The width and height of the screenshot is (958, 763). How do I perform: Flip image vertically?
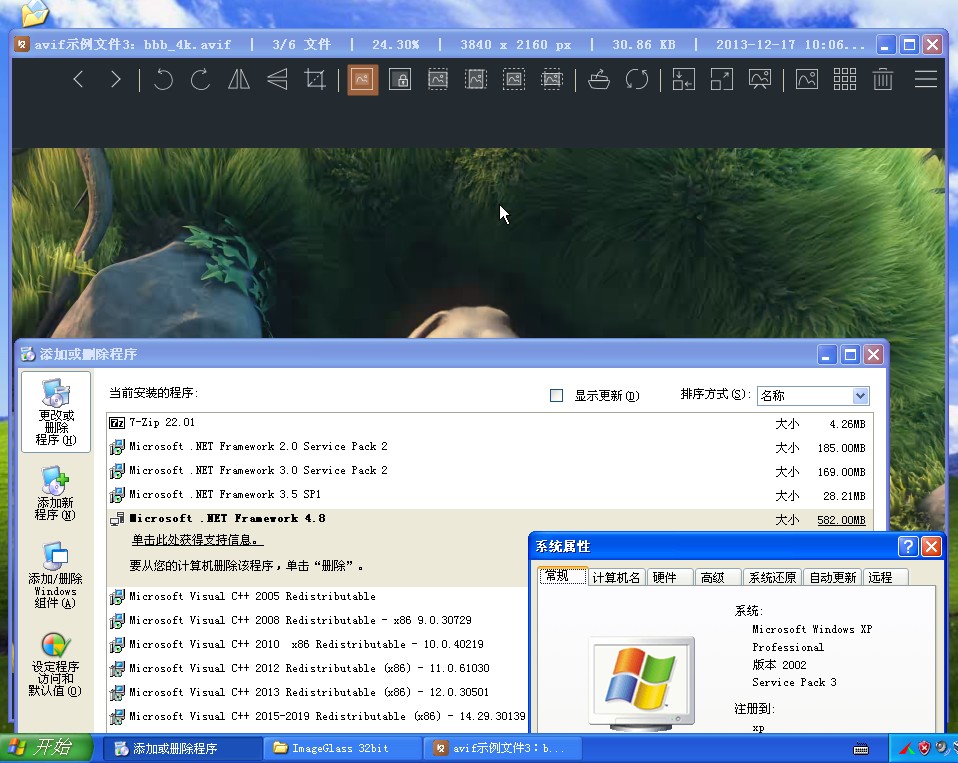(x=277, y=79)
